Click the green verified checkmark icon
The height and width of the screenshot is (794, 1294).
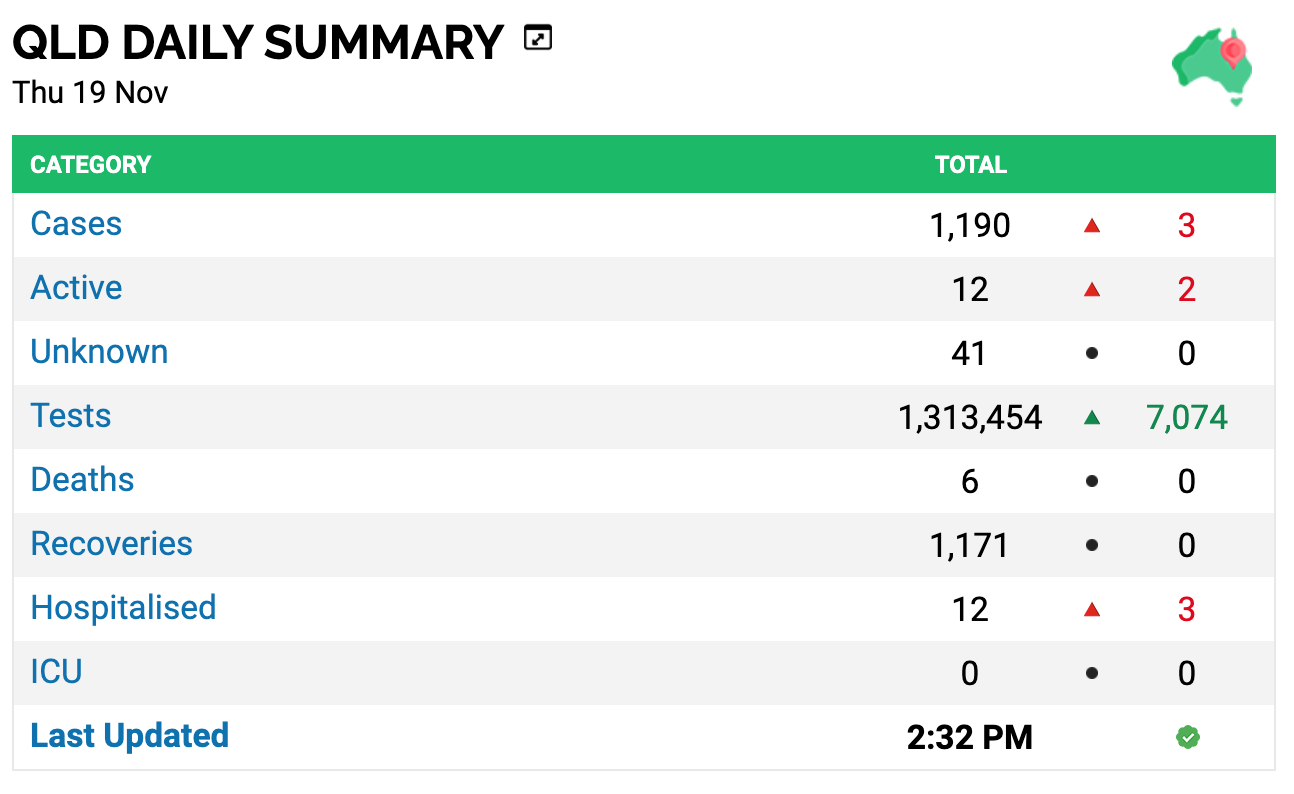[x=1187, y=738]
